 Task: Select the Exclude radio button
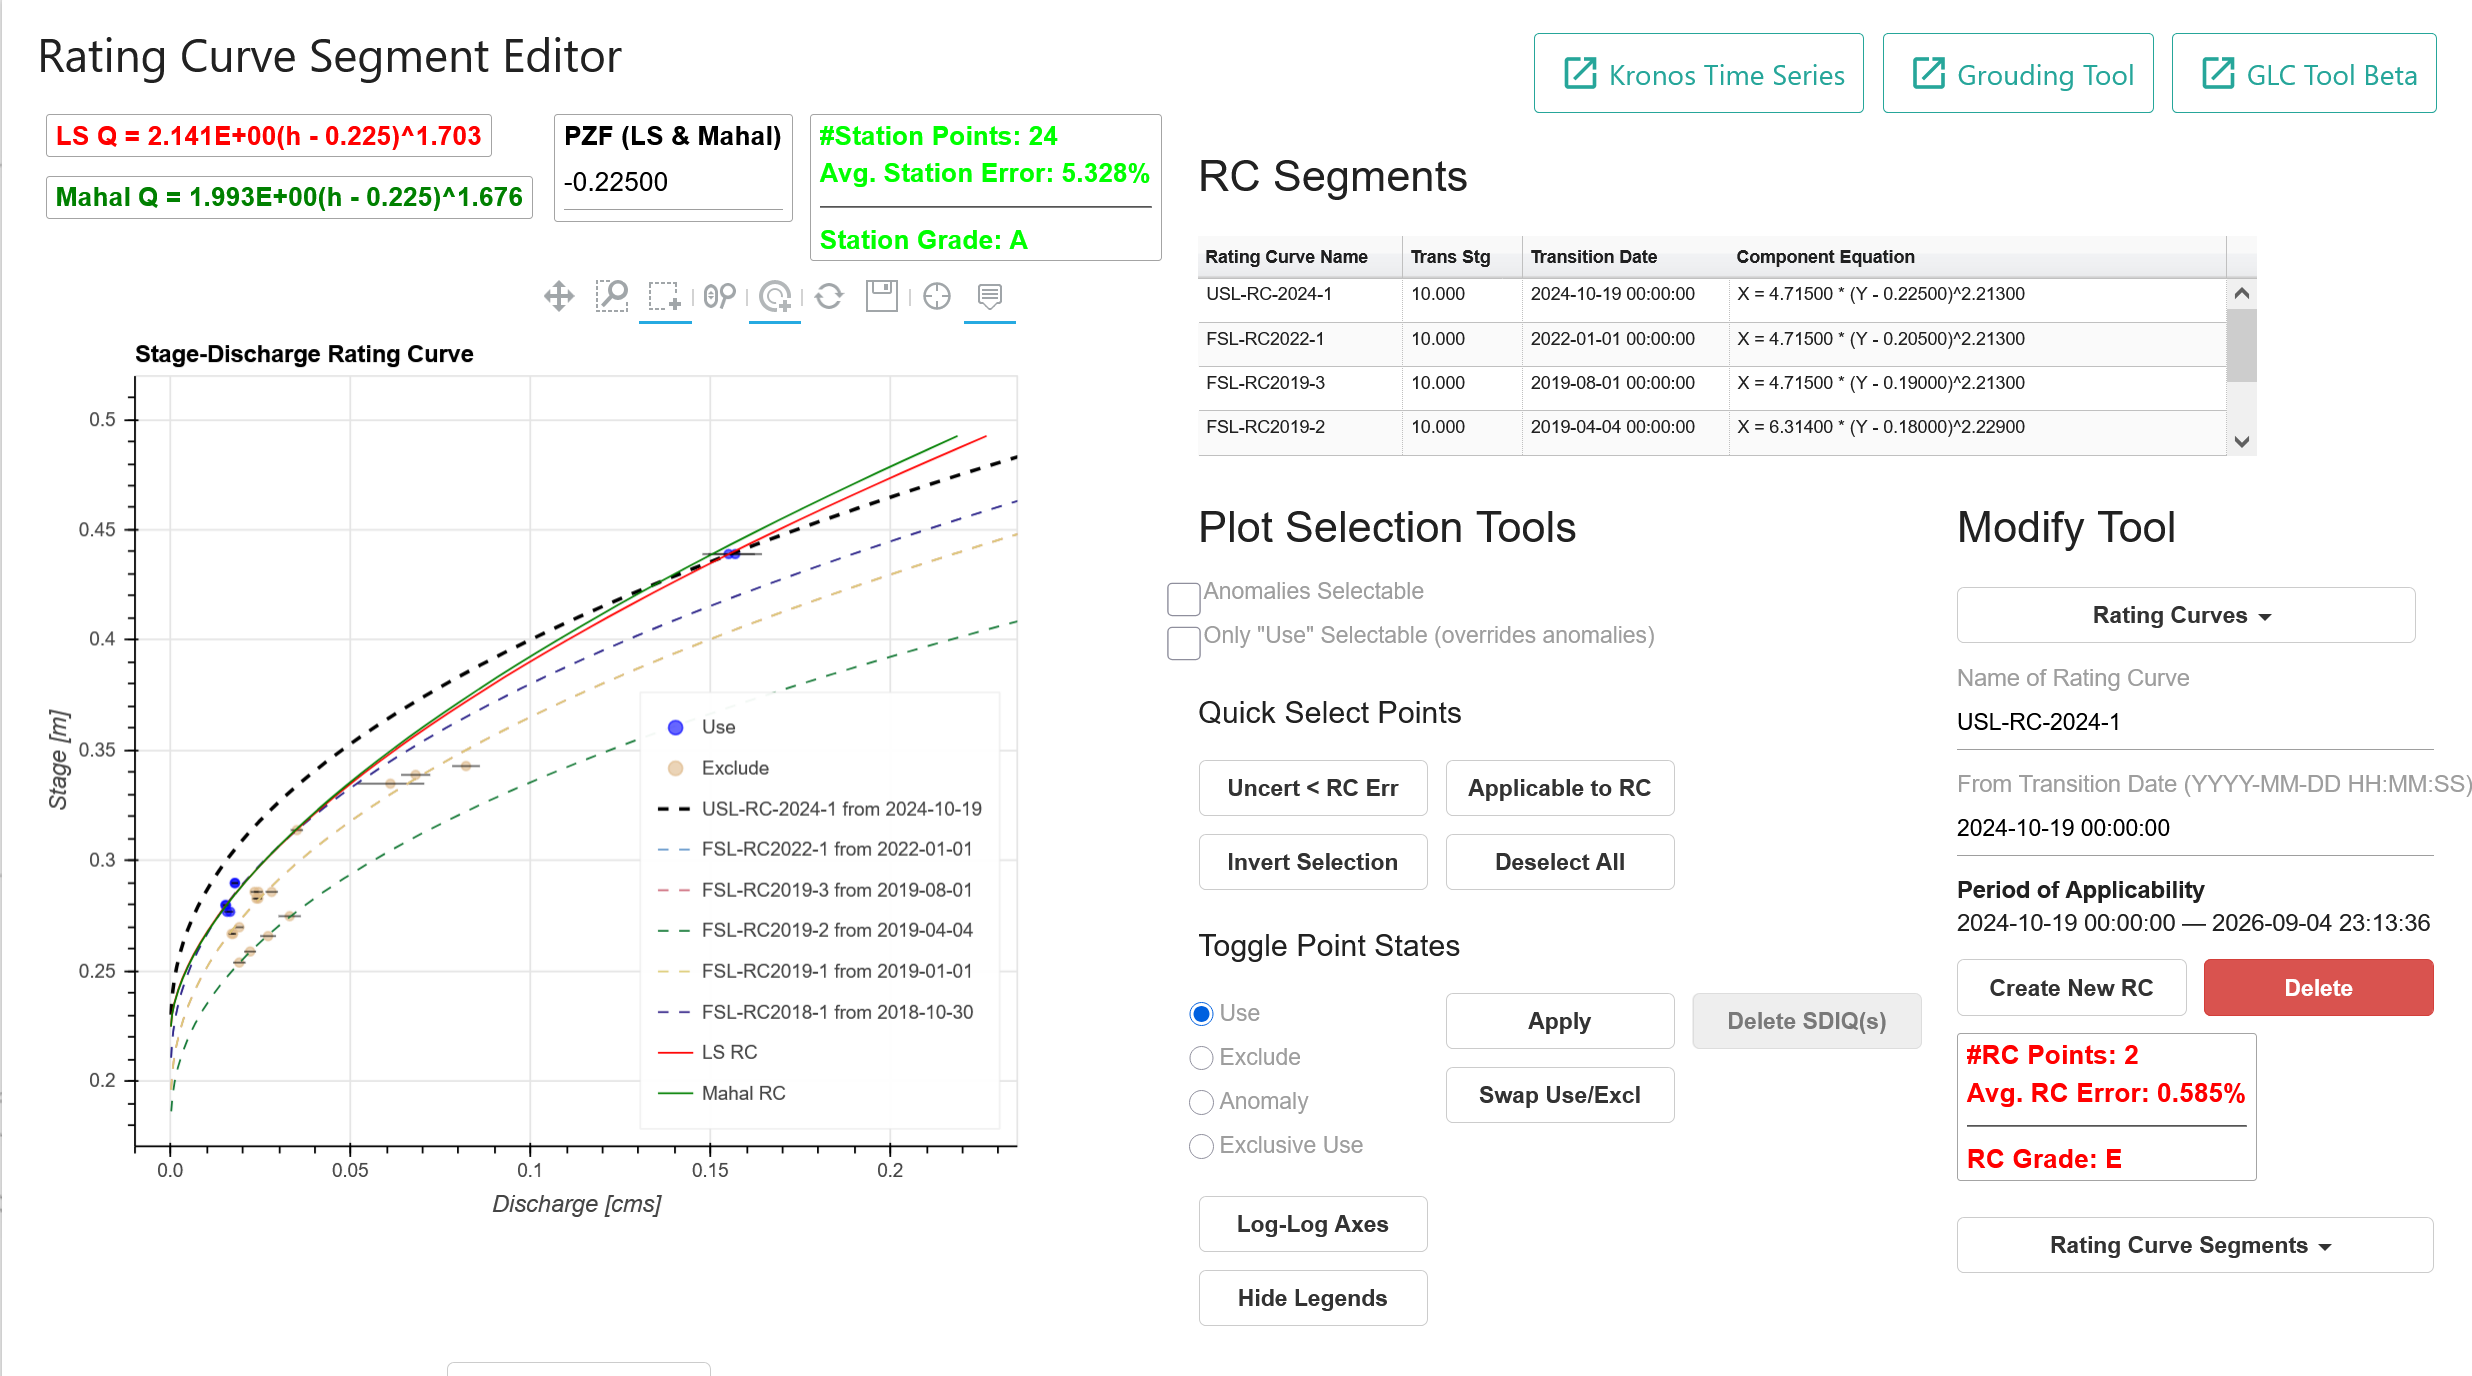[x=1201, y=1058]
